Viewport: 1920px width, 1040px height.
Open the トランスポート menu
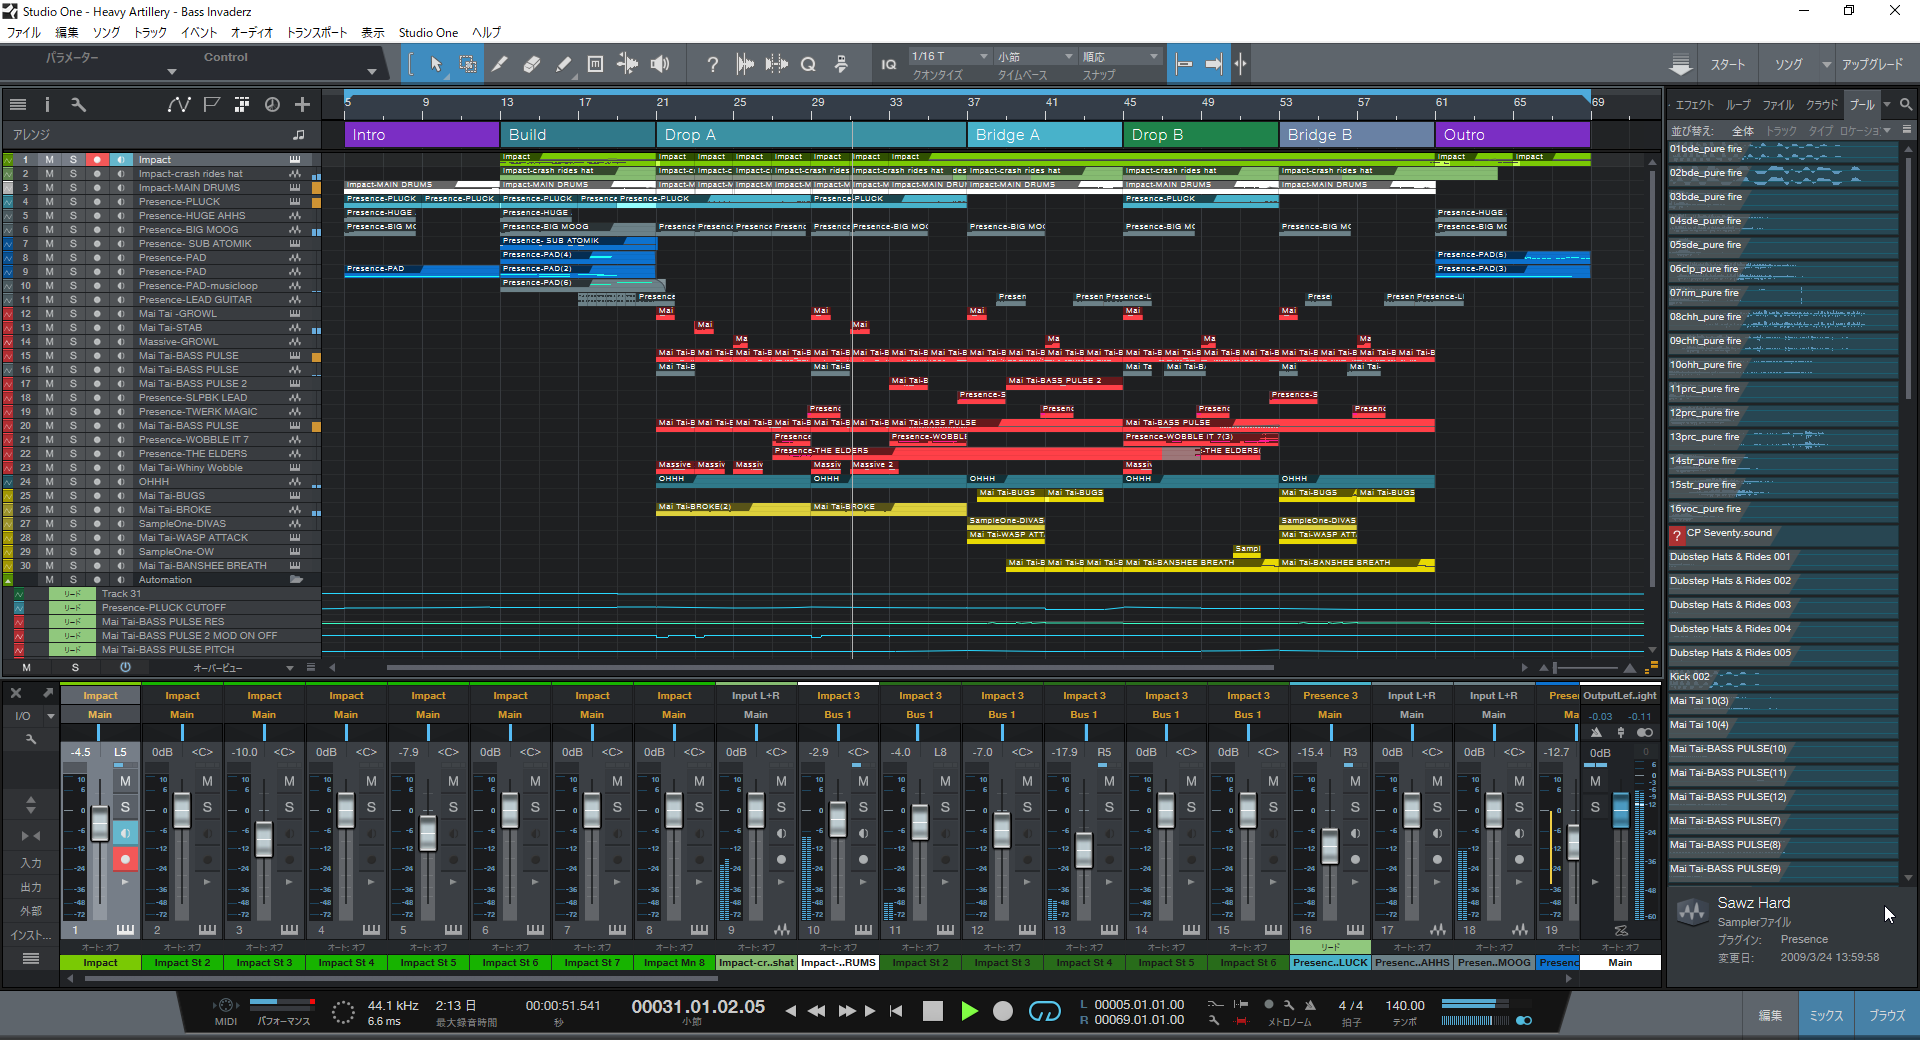coord(317,32)
